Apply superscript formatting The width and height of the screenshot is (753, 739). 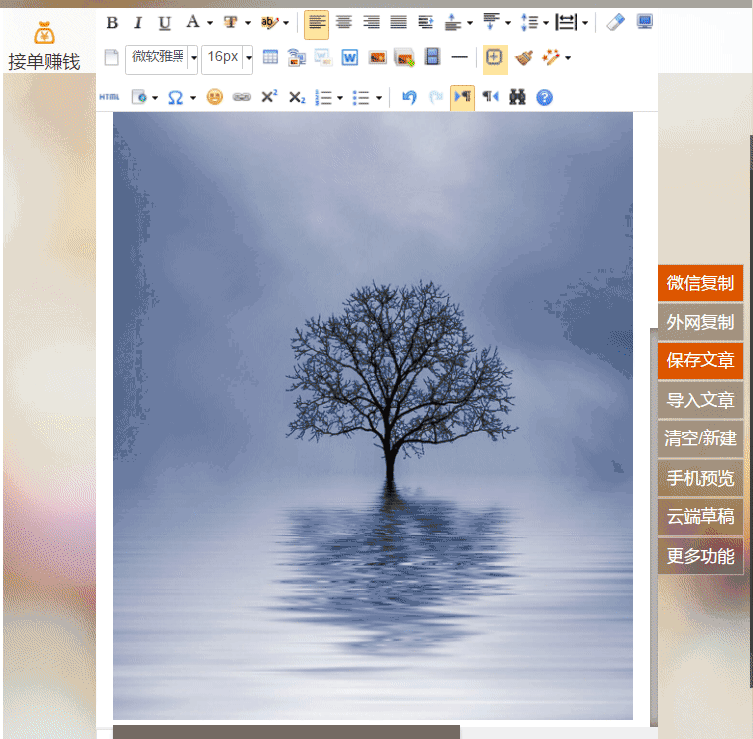pyautogui.click(x=269, y=96)
